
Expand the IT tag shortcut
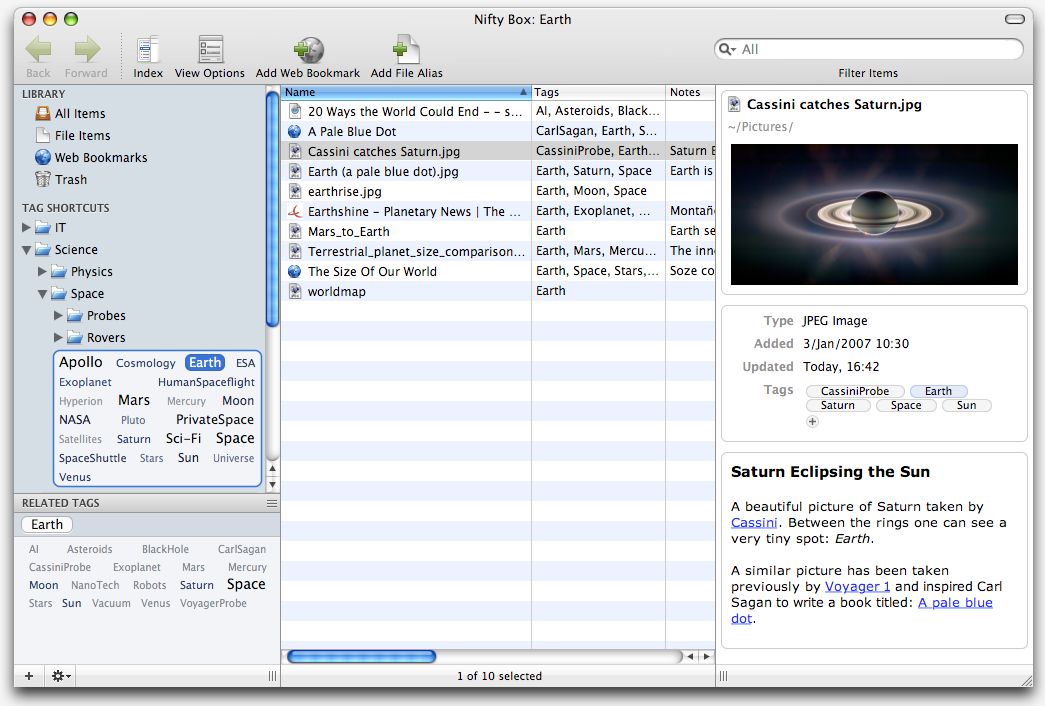[25, 227]
